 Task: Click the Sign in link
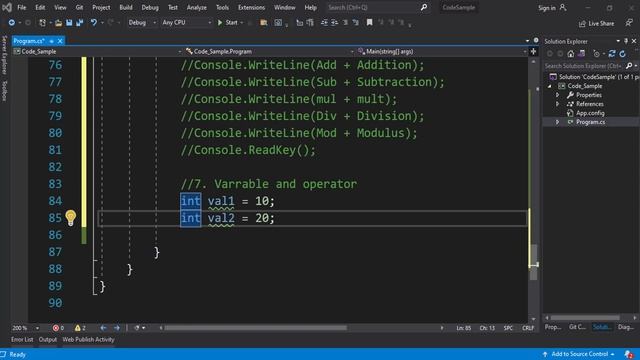tap(552, 8)
